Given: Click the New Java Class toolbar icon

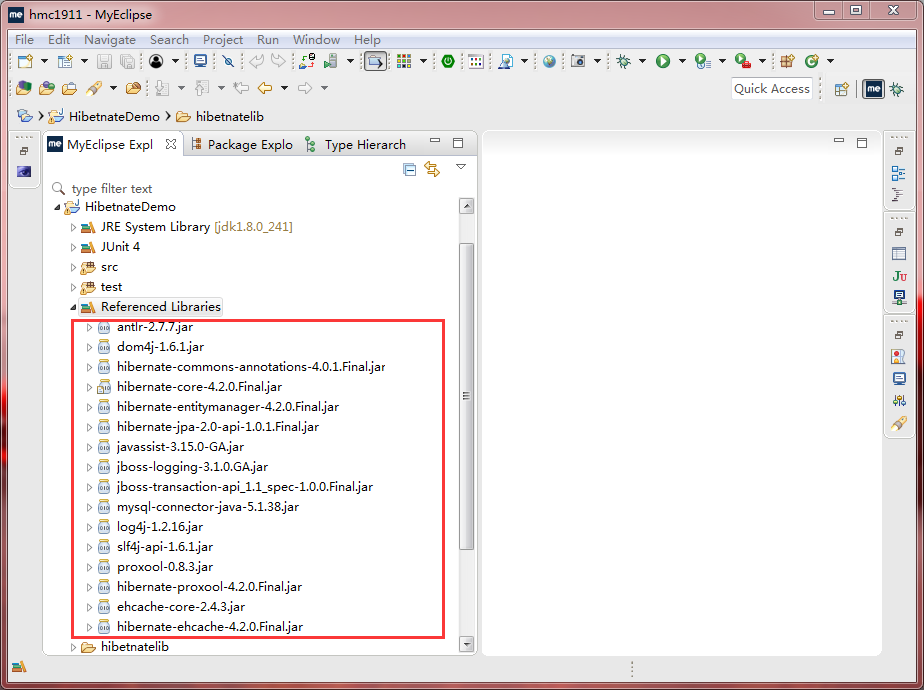Looking at the screenshot, I should point(812,61).
